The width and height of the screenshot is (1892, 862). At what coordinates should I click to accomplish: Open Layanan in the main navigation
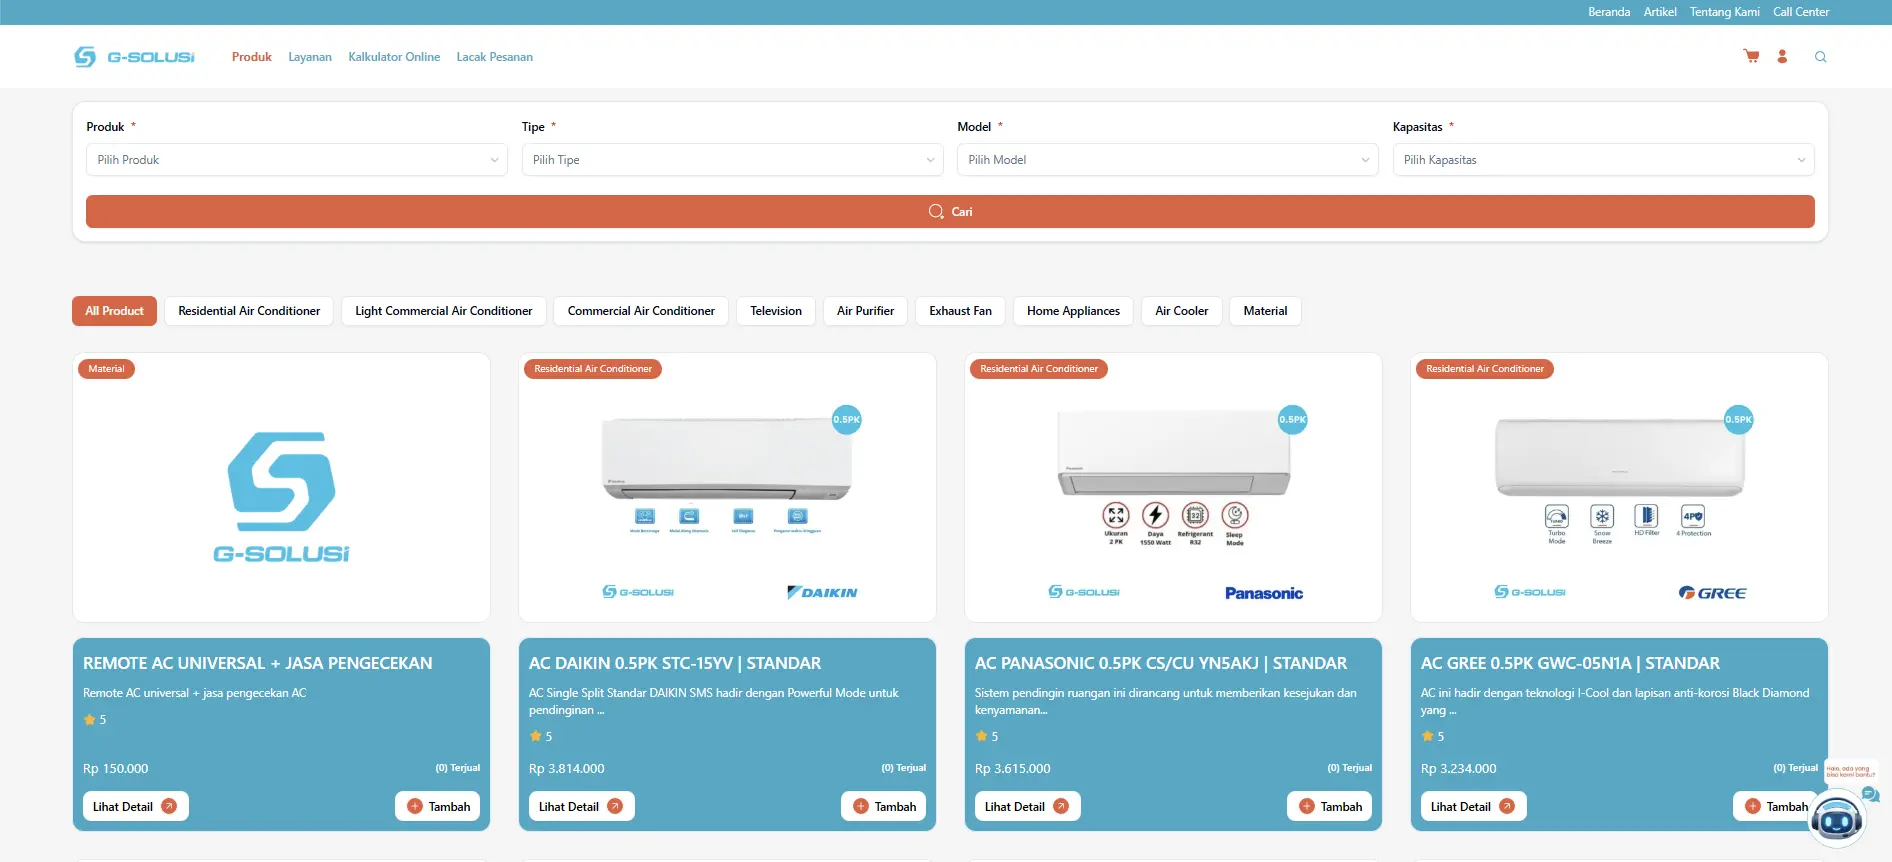pyautogui.click(x=310, y=57)
